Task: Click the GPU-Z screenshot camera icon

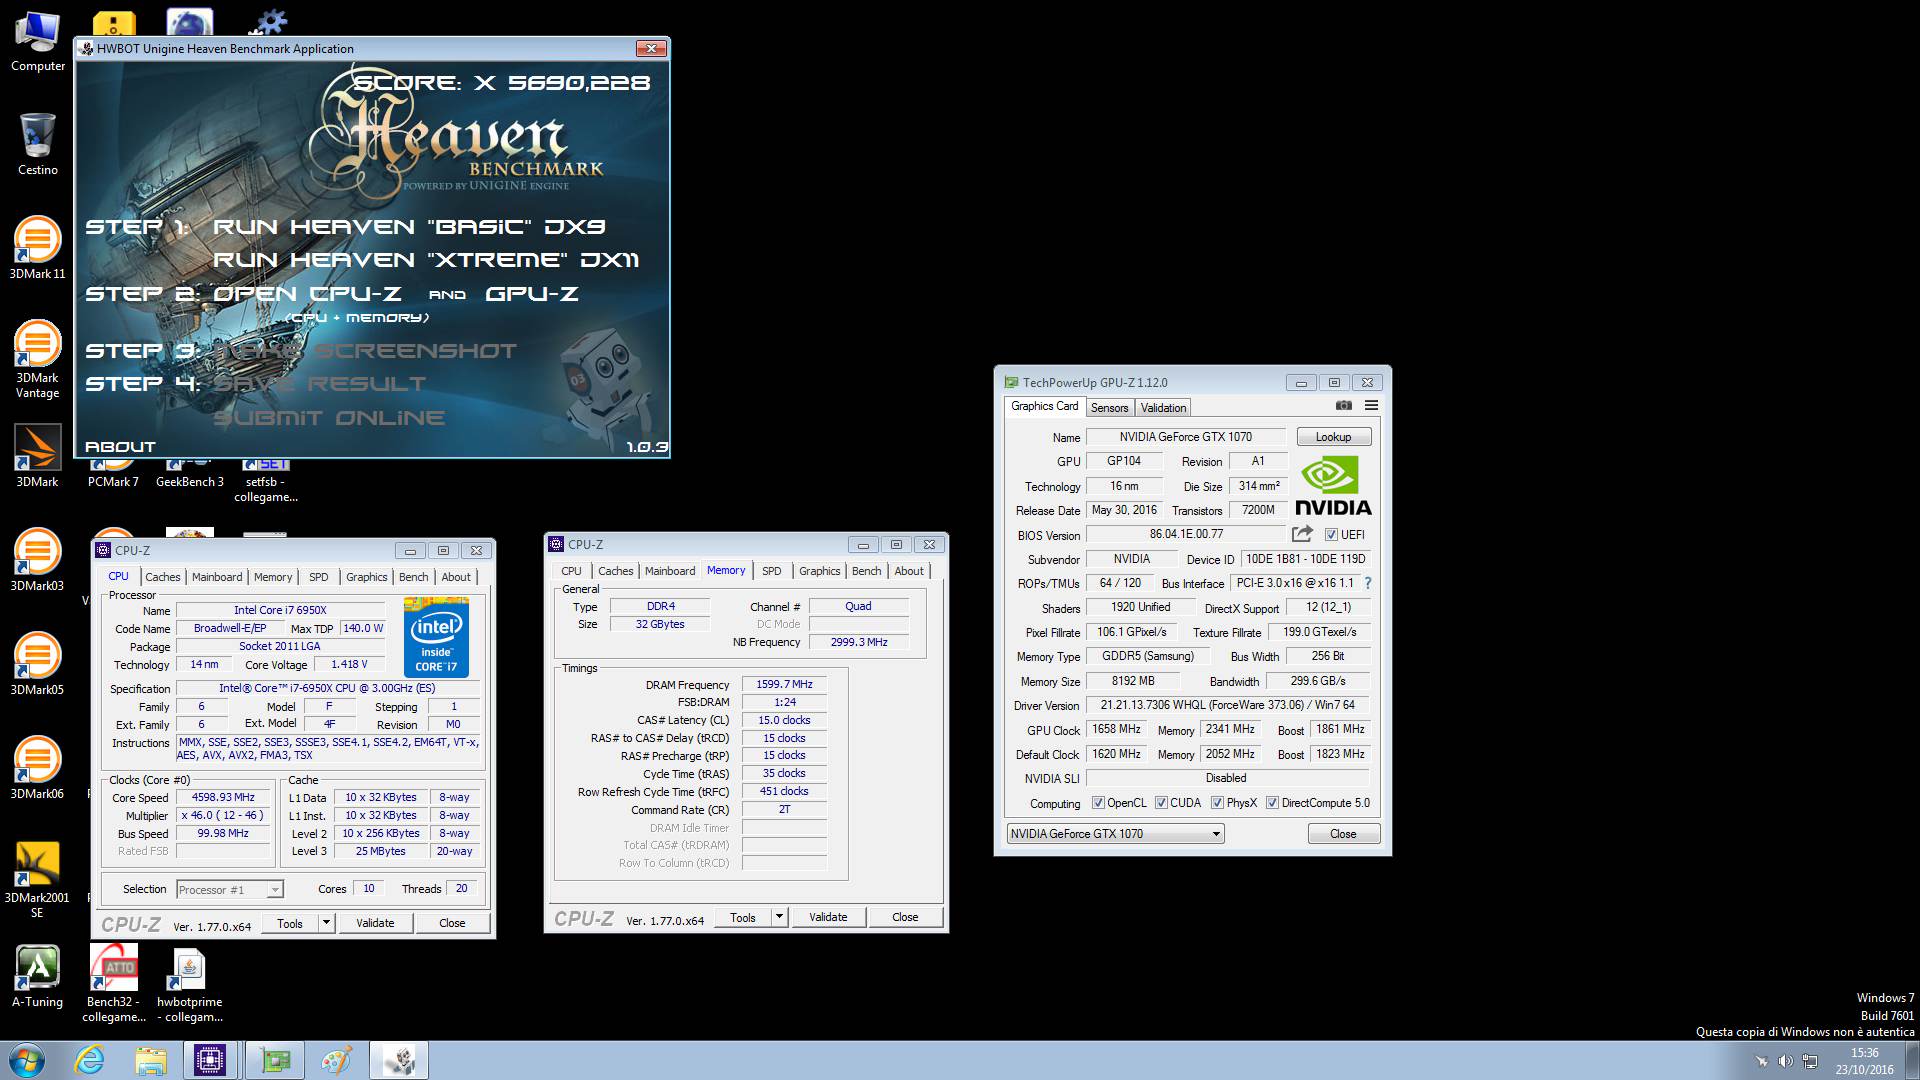Action: [1344, 405]
